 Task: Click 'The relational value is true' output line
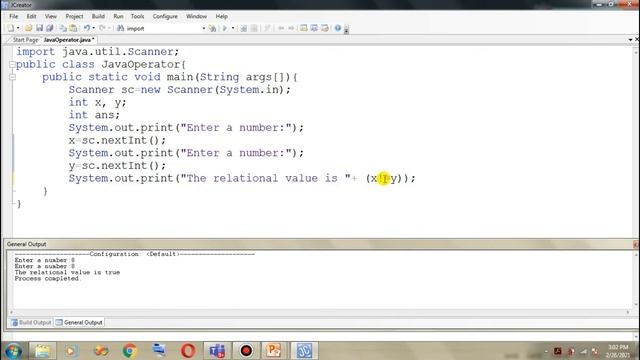point(67,272)
